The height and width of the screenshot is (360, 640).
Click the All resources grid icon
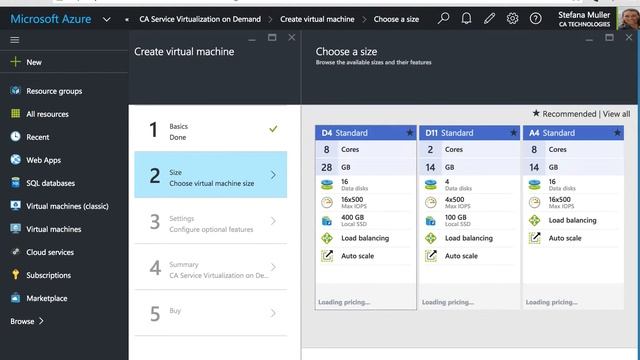point(16,113)
